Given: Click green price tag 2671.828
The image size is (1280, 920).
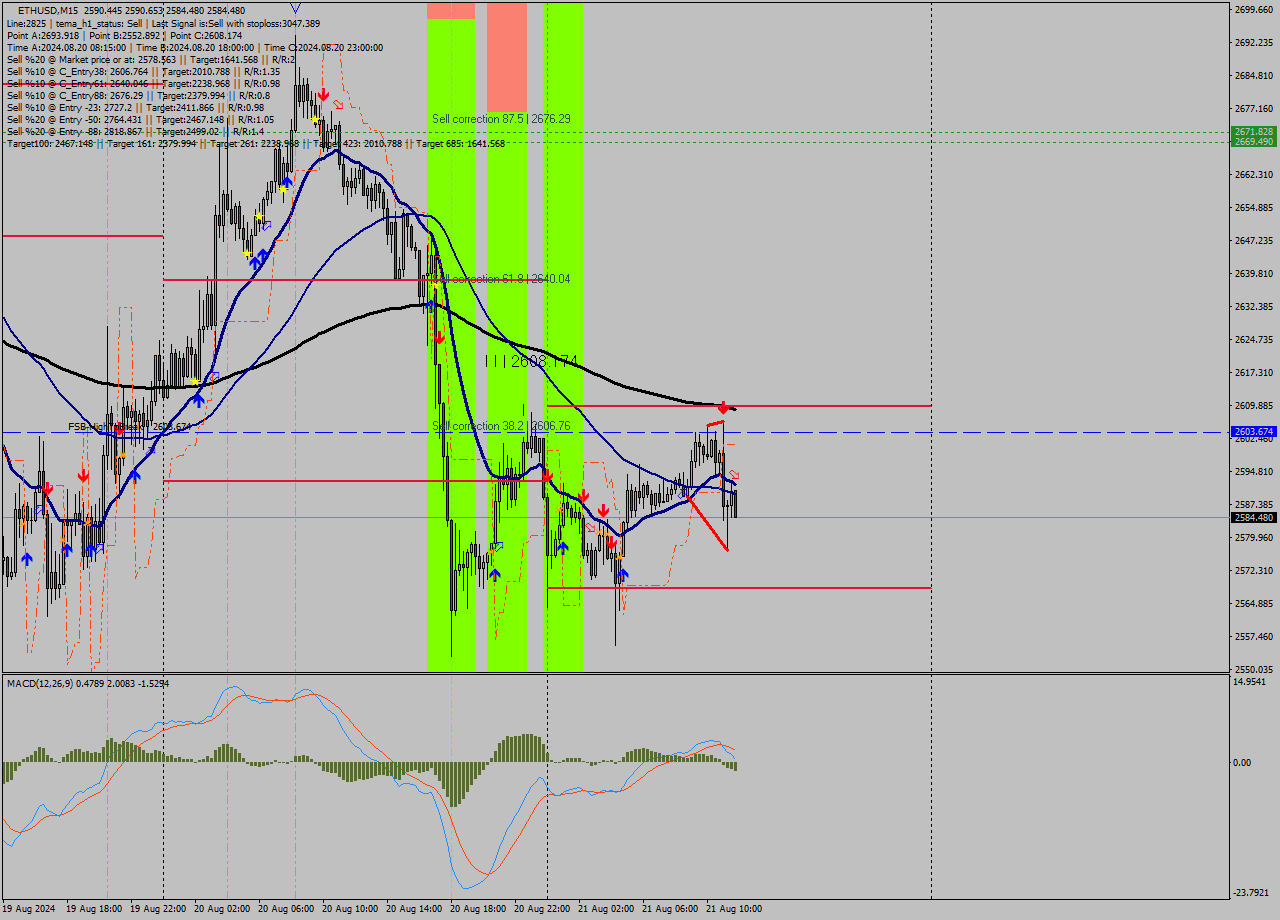Looking at the screenshot, I should pos(1253,132).
